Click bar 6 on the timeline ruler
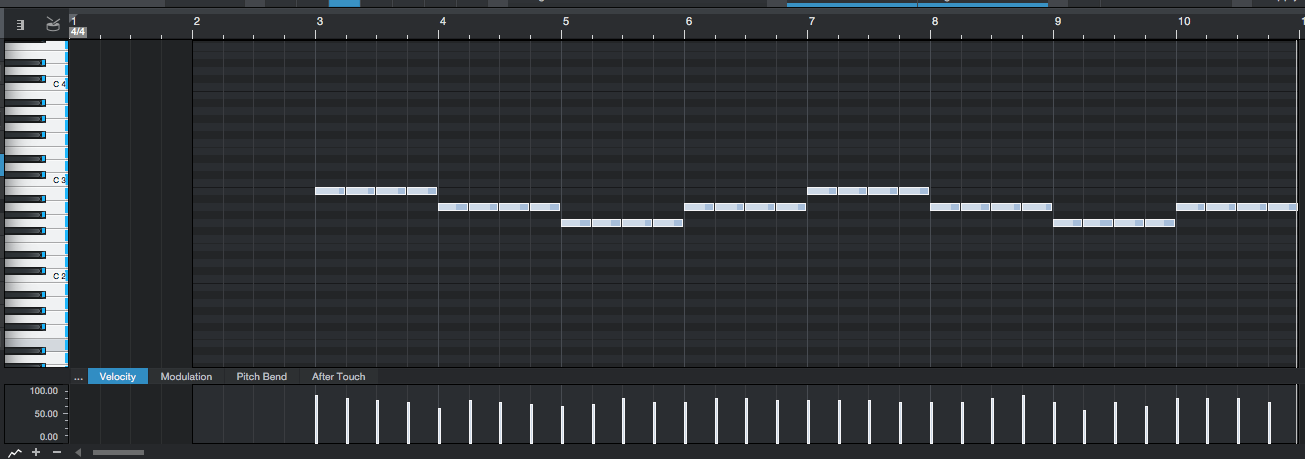The width and height of the screenshot is (1305, 459). click(688, 21)
